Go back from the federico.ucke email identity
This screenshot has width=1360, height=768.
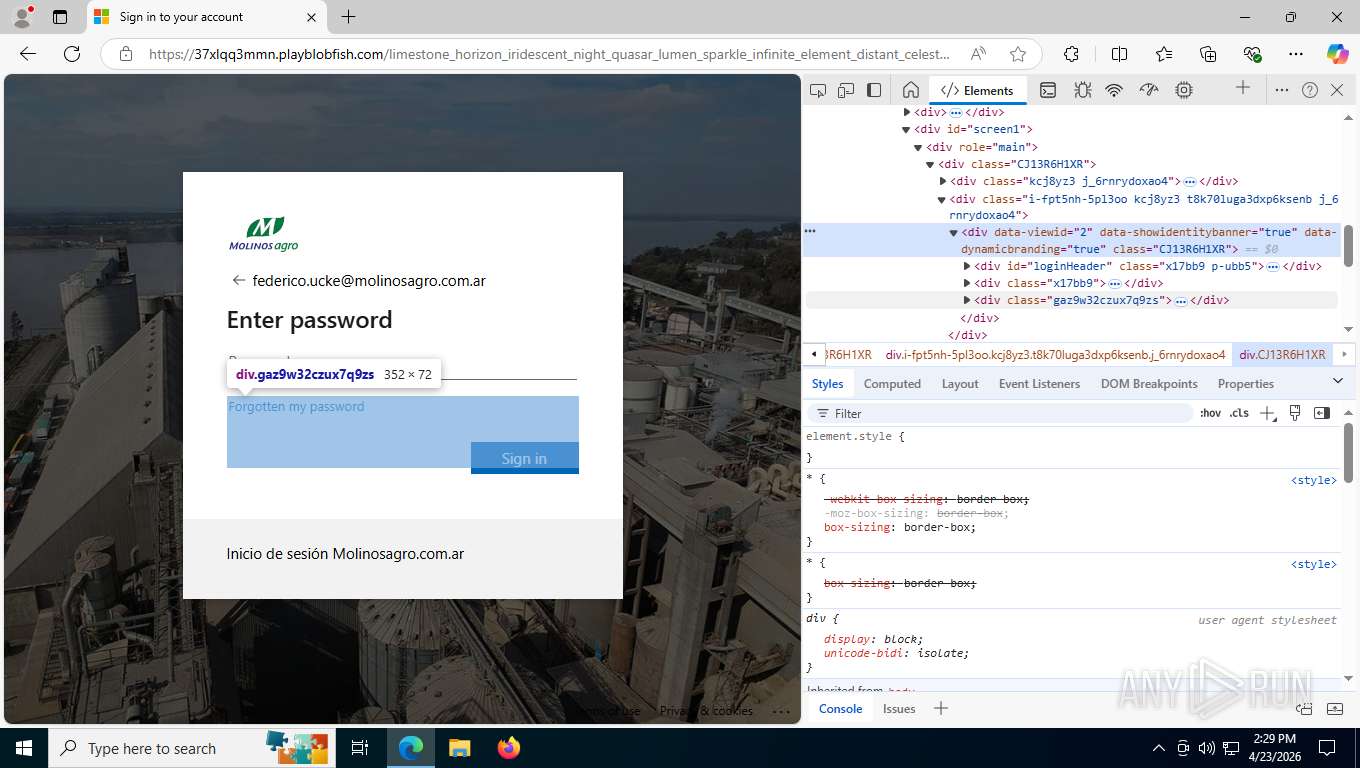(238, 281)
